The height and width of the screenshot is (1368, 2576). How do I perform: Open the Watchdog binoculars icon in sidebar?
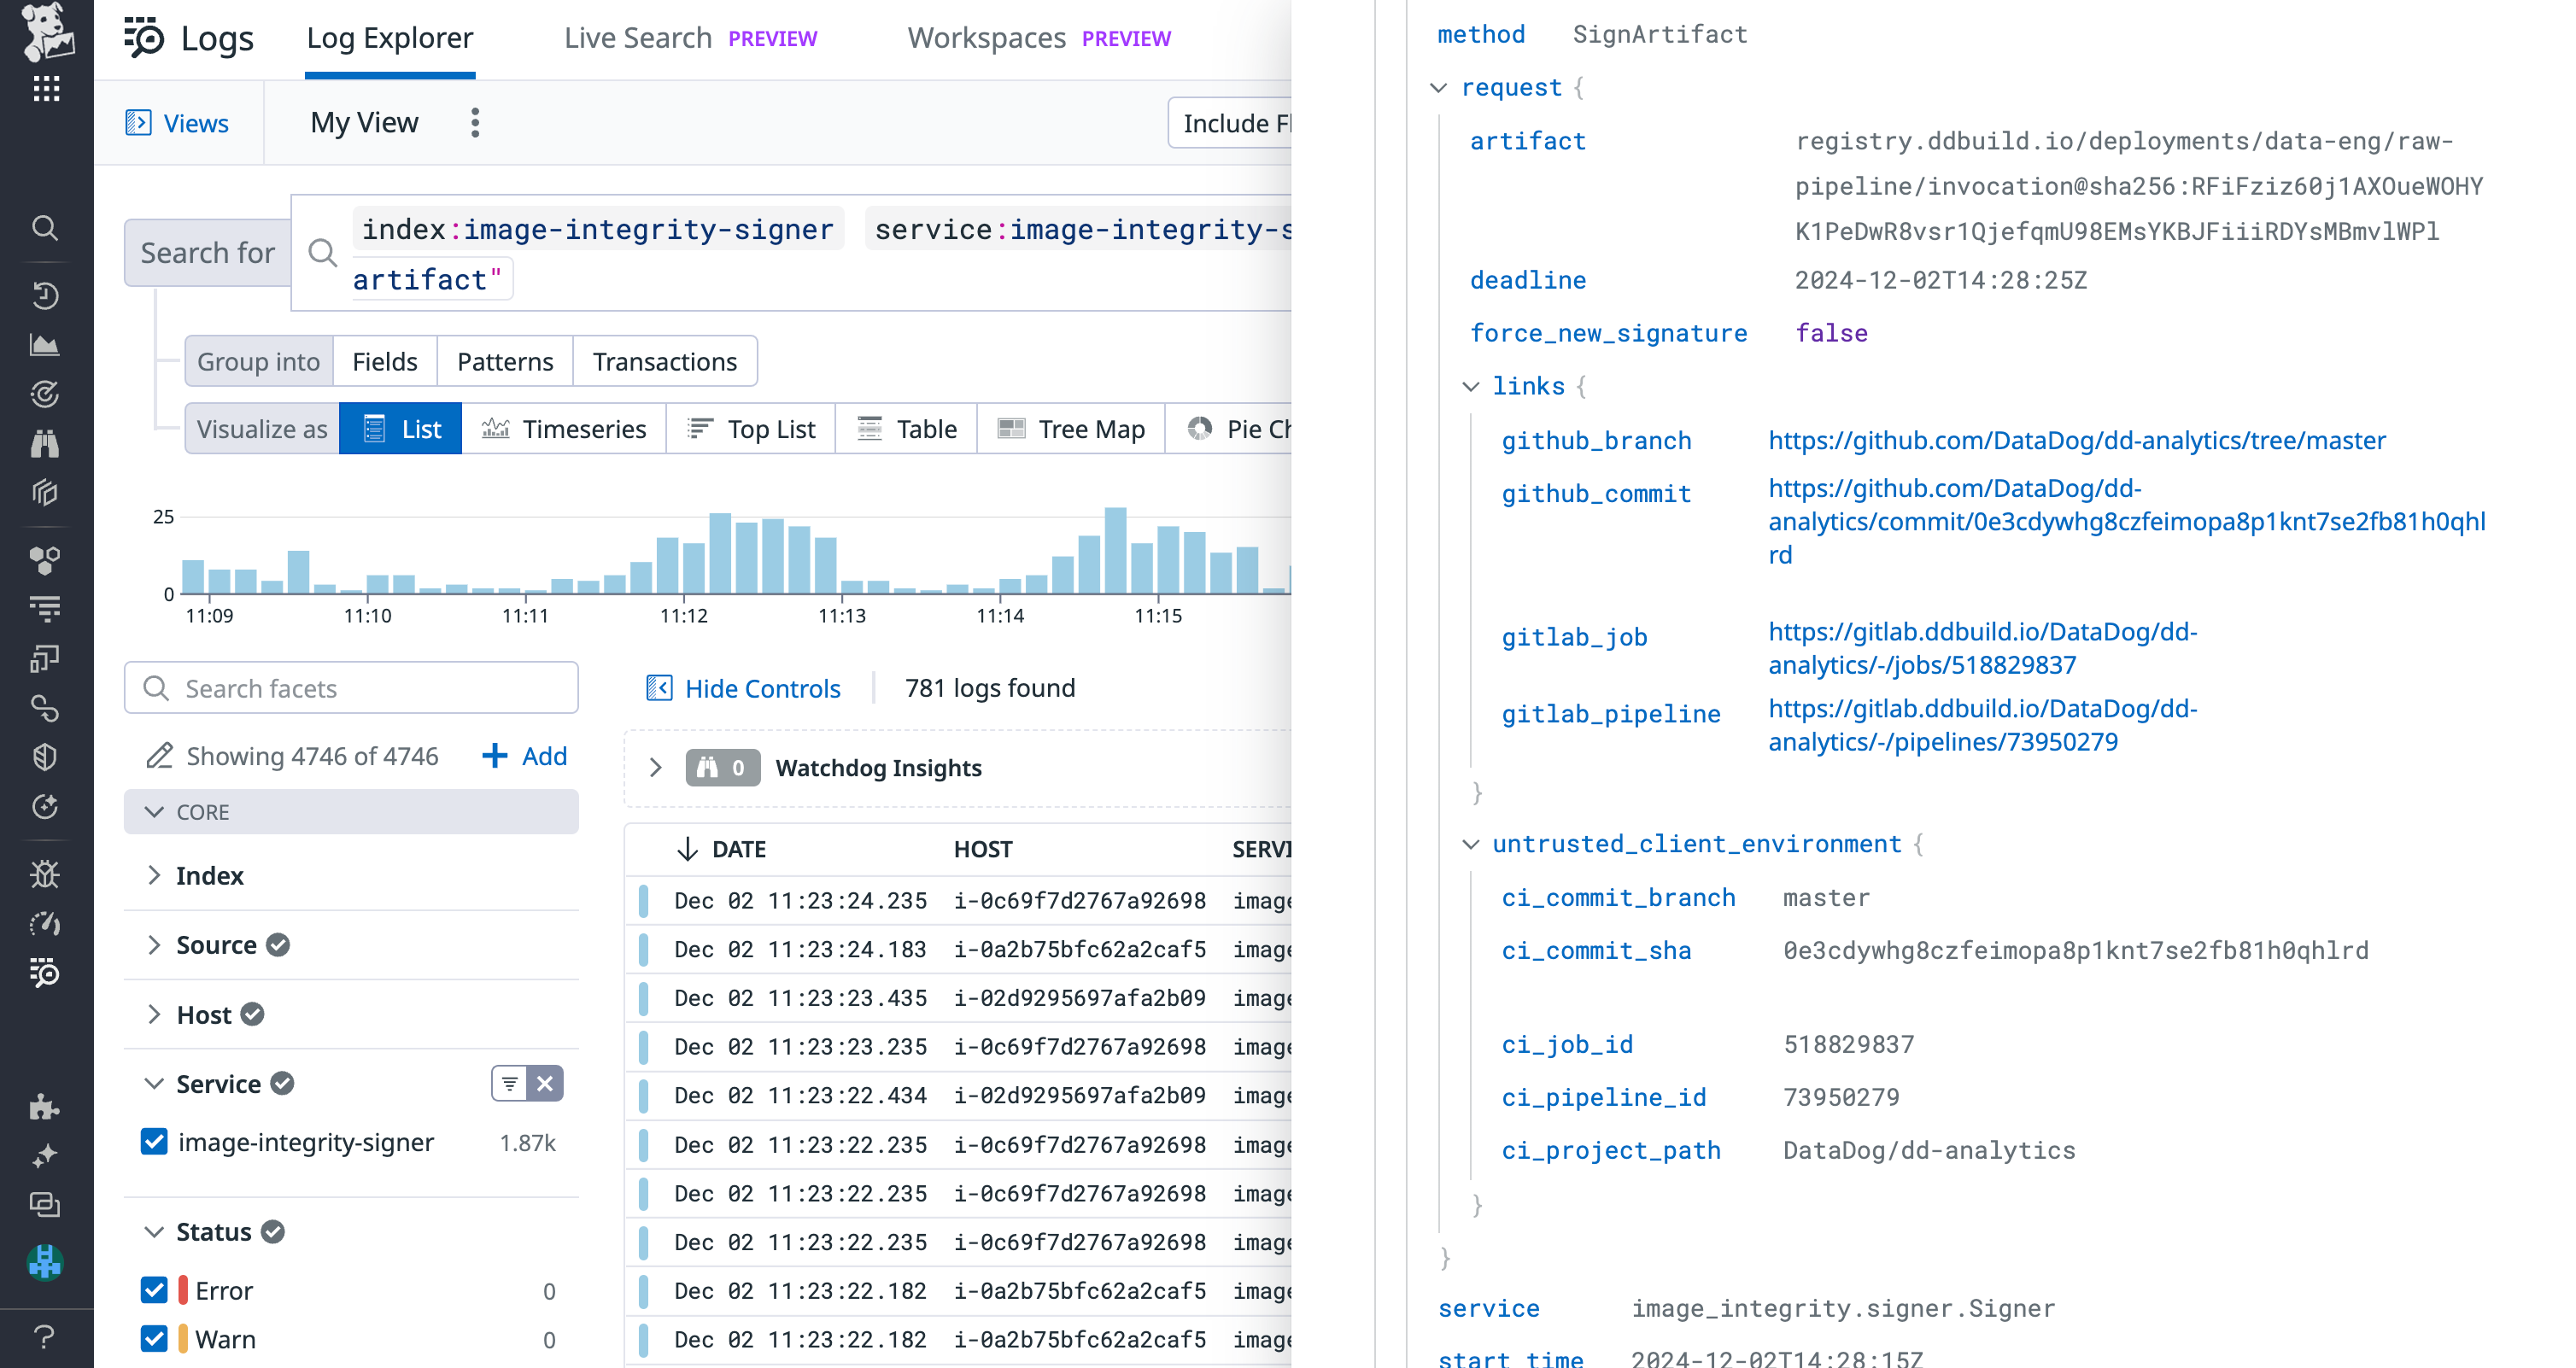(x=45, y=443)
